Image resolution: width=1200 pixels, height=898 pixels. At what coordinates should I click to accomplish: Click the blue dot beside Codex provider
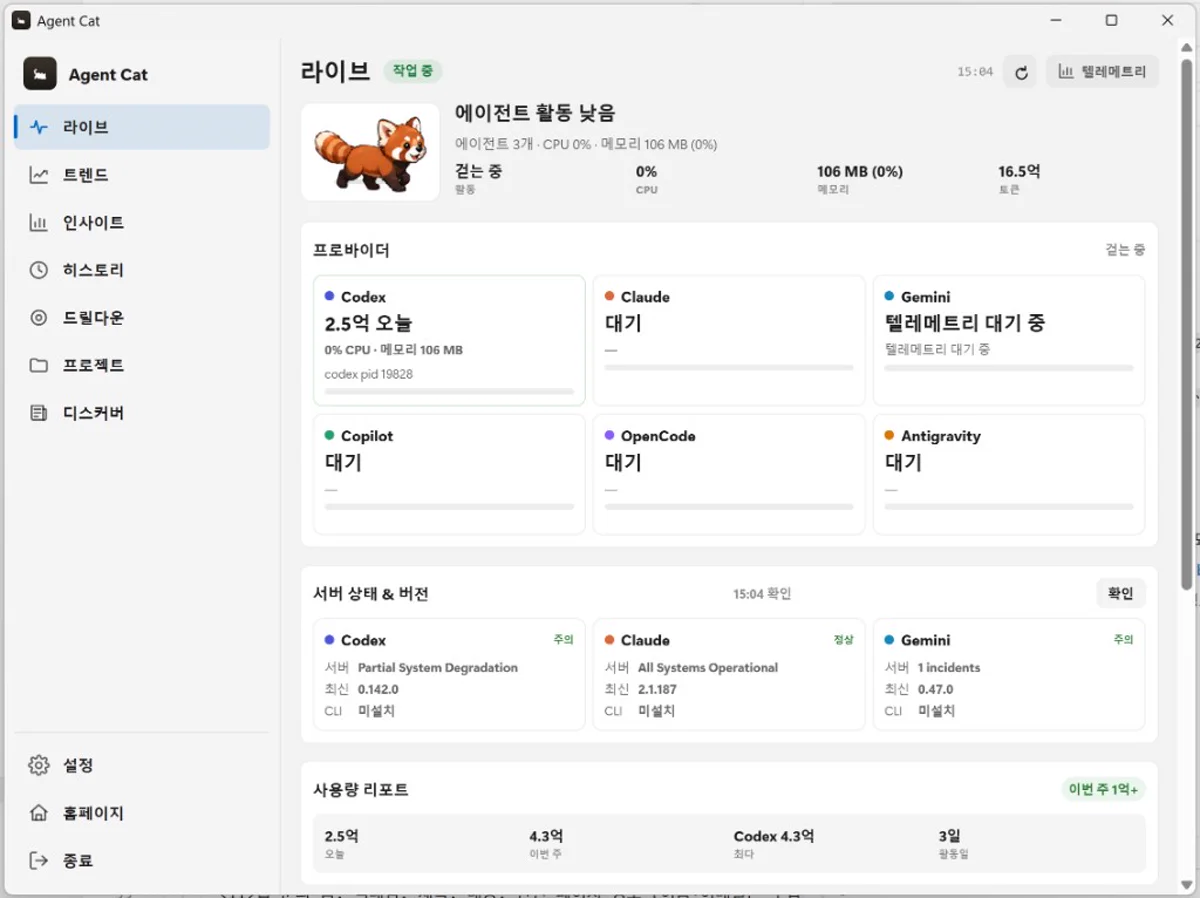pyautogui.click(x=330, y=297)
